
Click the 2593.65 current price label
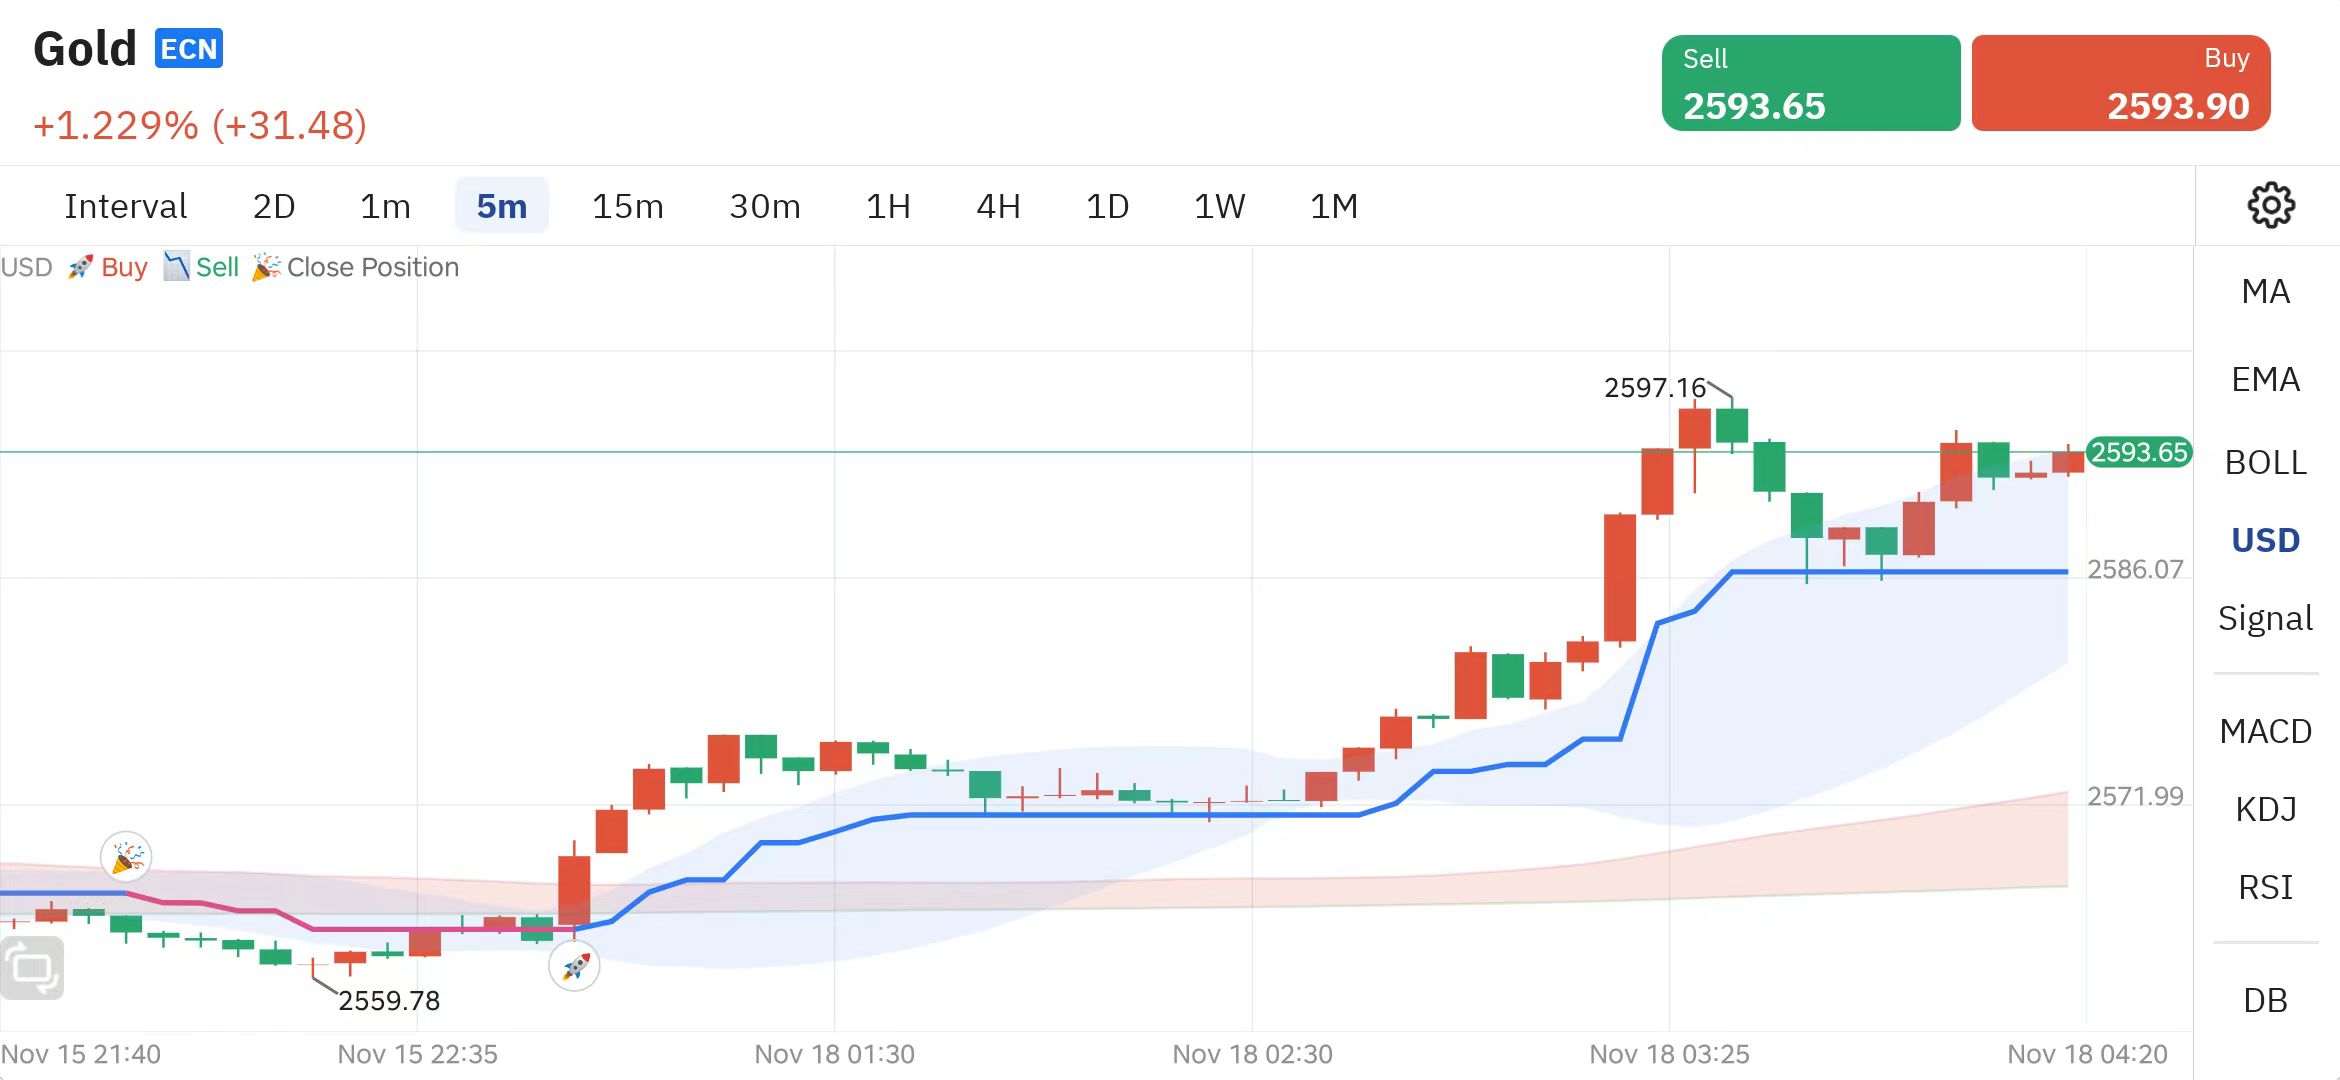point(2139,452)
